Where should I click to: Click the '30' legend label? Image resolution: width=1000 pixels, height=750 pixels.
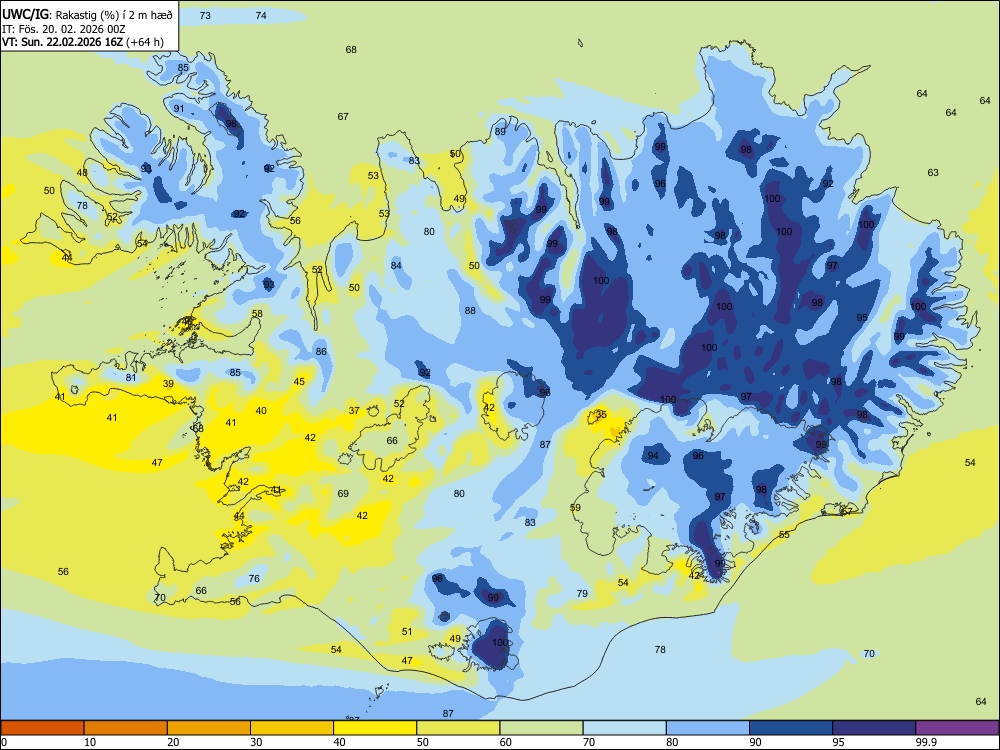[256, 742]
